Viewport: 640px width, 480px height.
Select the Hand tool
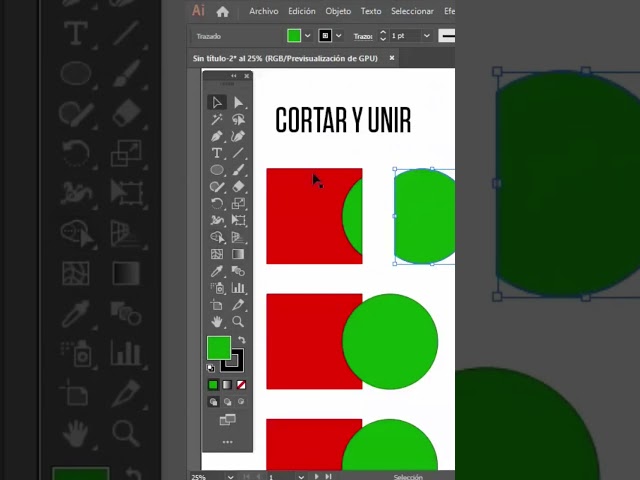pyautogui.click(x=217, y=322)
